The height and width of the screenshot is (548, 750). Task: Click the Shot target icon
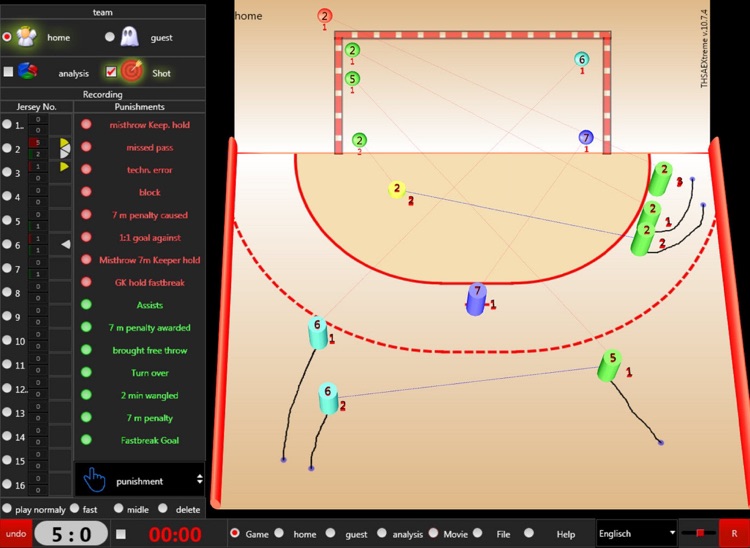tap(132, 72)
